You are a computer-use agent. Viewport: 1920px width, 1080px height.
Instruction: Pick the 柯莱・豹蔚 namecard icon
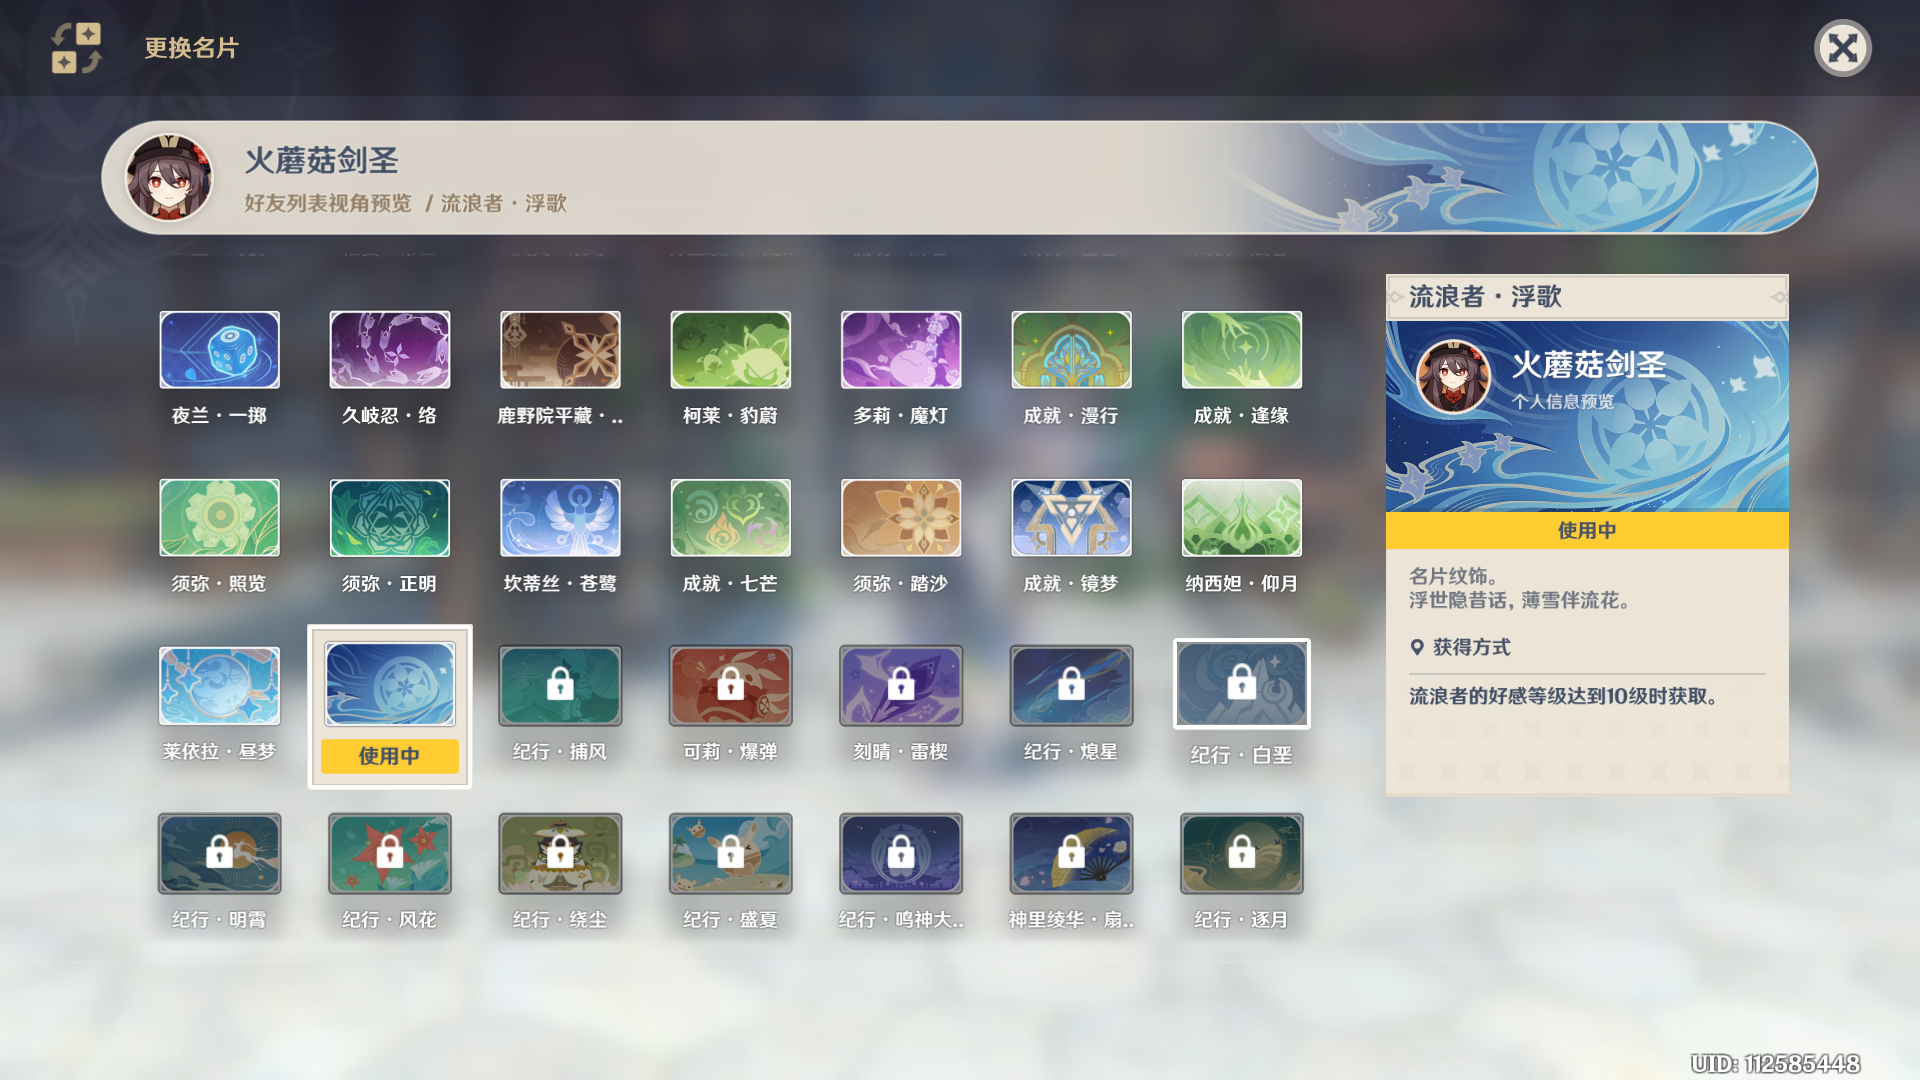(731, 350)
